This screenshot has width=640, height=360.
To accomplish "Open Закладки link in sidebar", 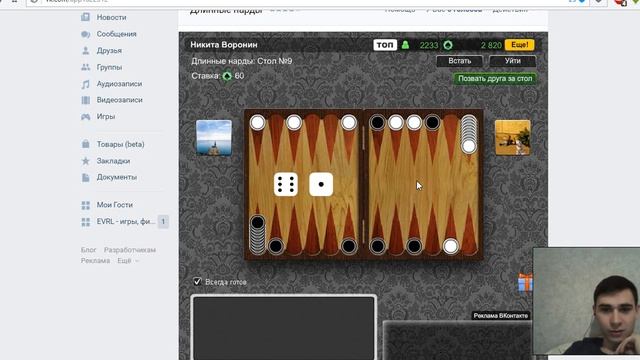I will [x=113, y=161].
